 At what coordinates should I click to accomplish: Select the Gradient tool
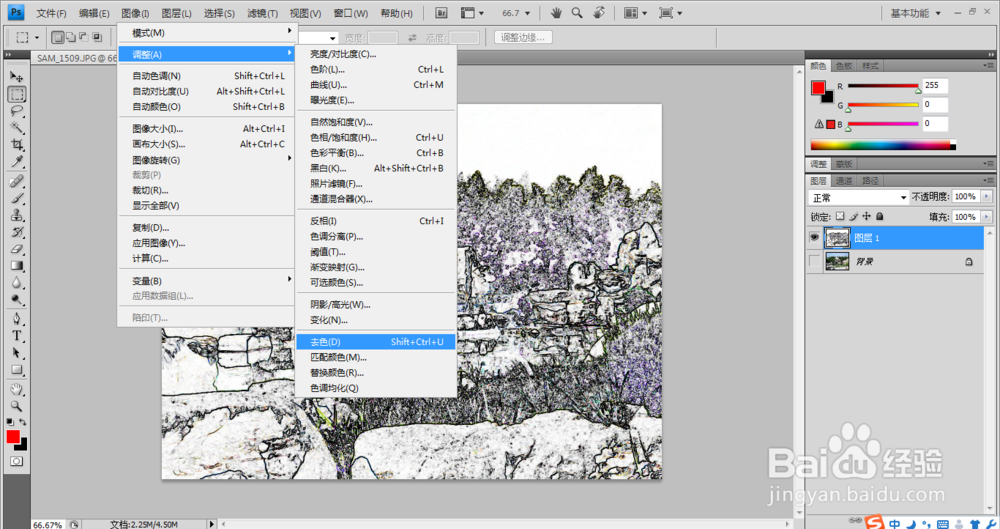point(17,266)
